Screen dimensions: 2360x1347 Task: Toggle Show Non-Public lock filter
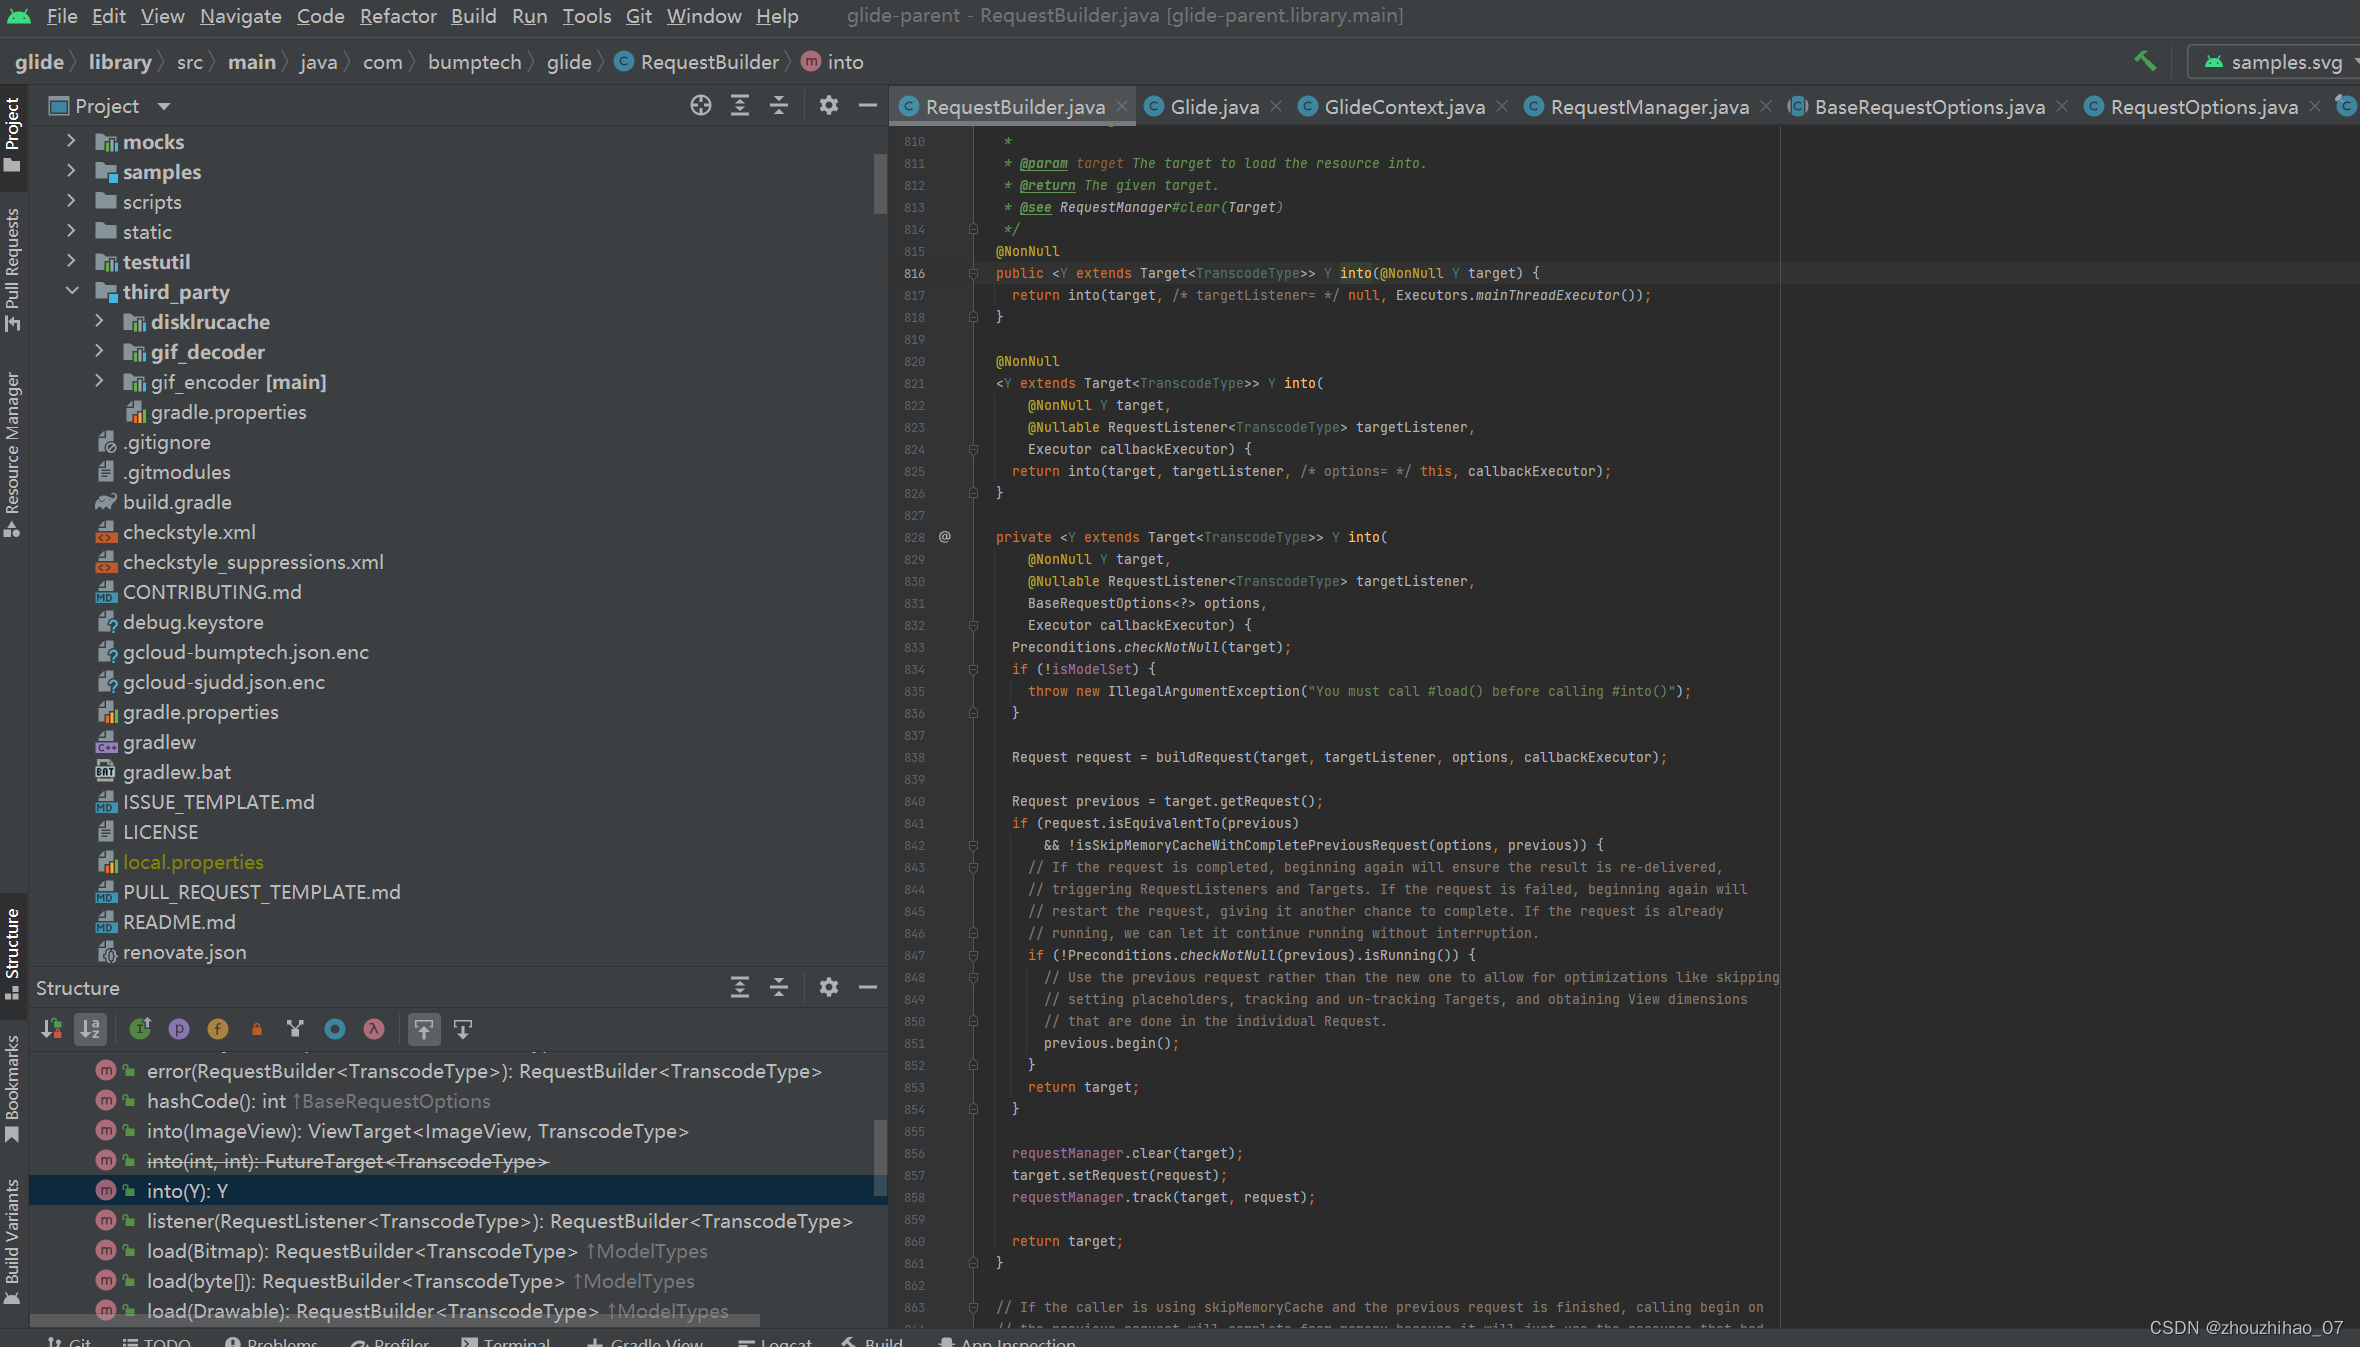[x=257, y=1029]
